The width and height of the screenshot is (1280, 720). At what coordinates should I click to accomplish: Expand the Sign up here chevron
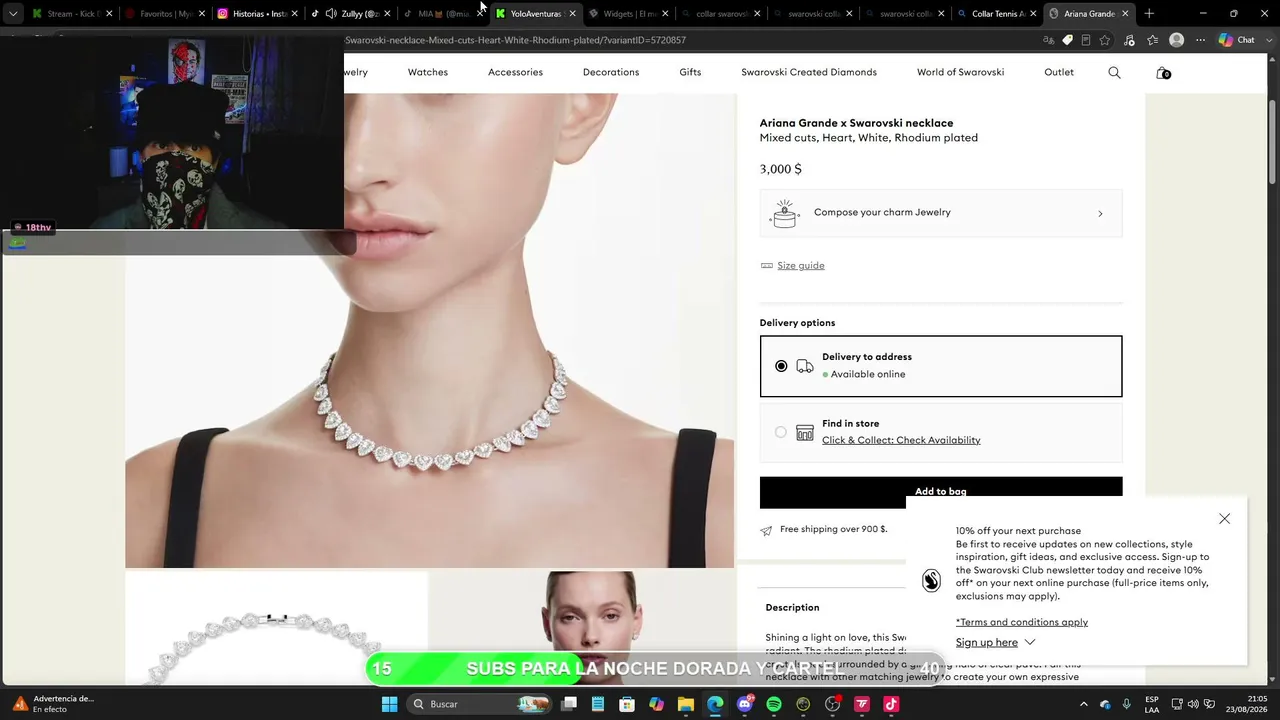(x=1030, y=642)
